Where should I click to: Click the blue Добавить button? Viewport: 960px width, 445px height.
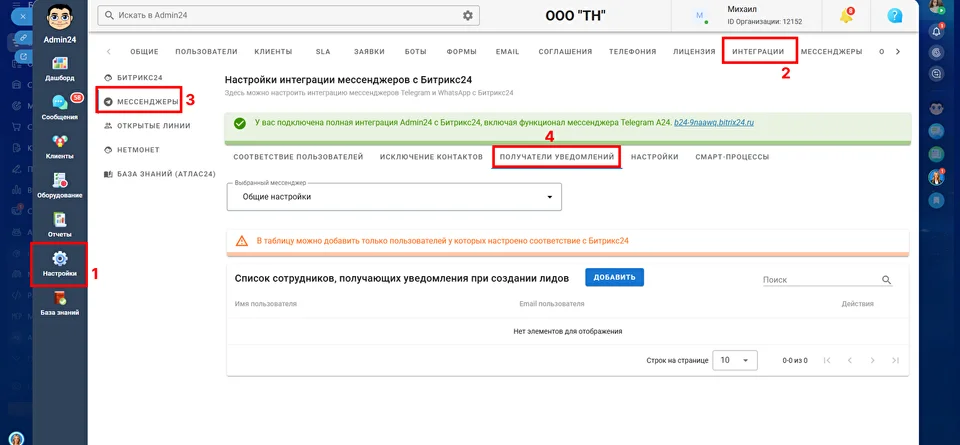[x=614, y=277]
